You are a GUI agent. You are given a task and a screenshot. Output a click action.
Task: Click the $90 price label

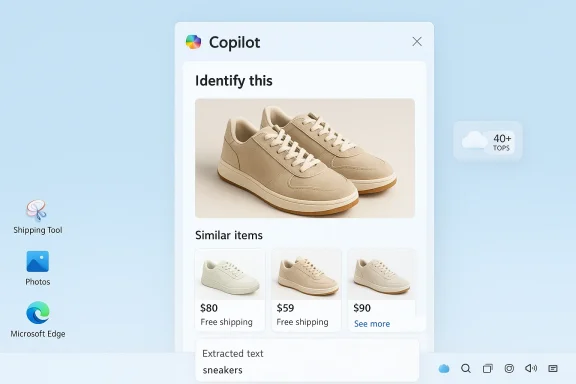(362, 308)
